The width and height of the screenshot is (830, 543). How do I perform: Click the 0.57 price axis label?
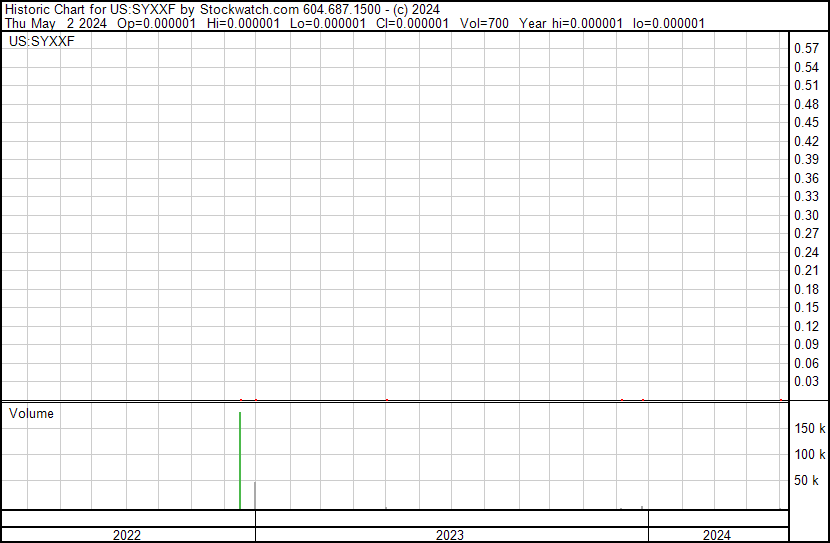coord(807,48)
